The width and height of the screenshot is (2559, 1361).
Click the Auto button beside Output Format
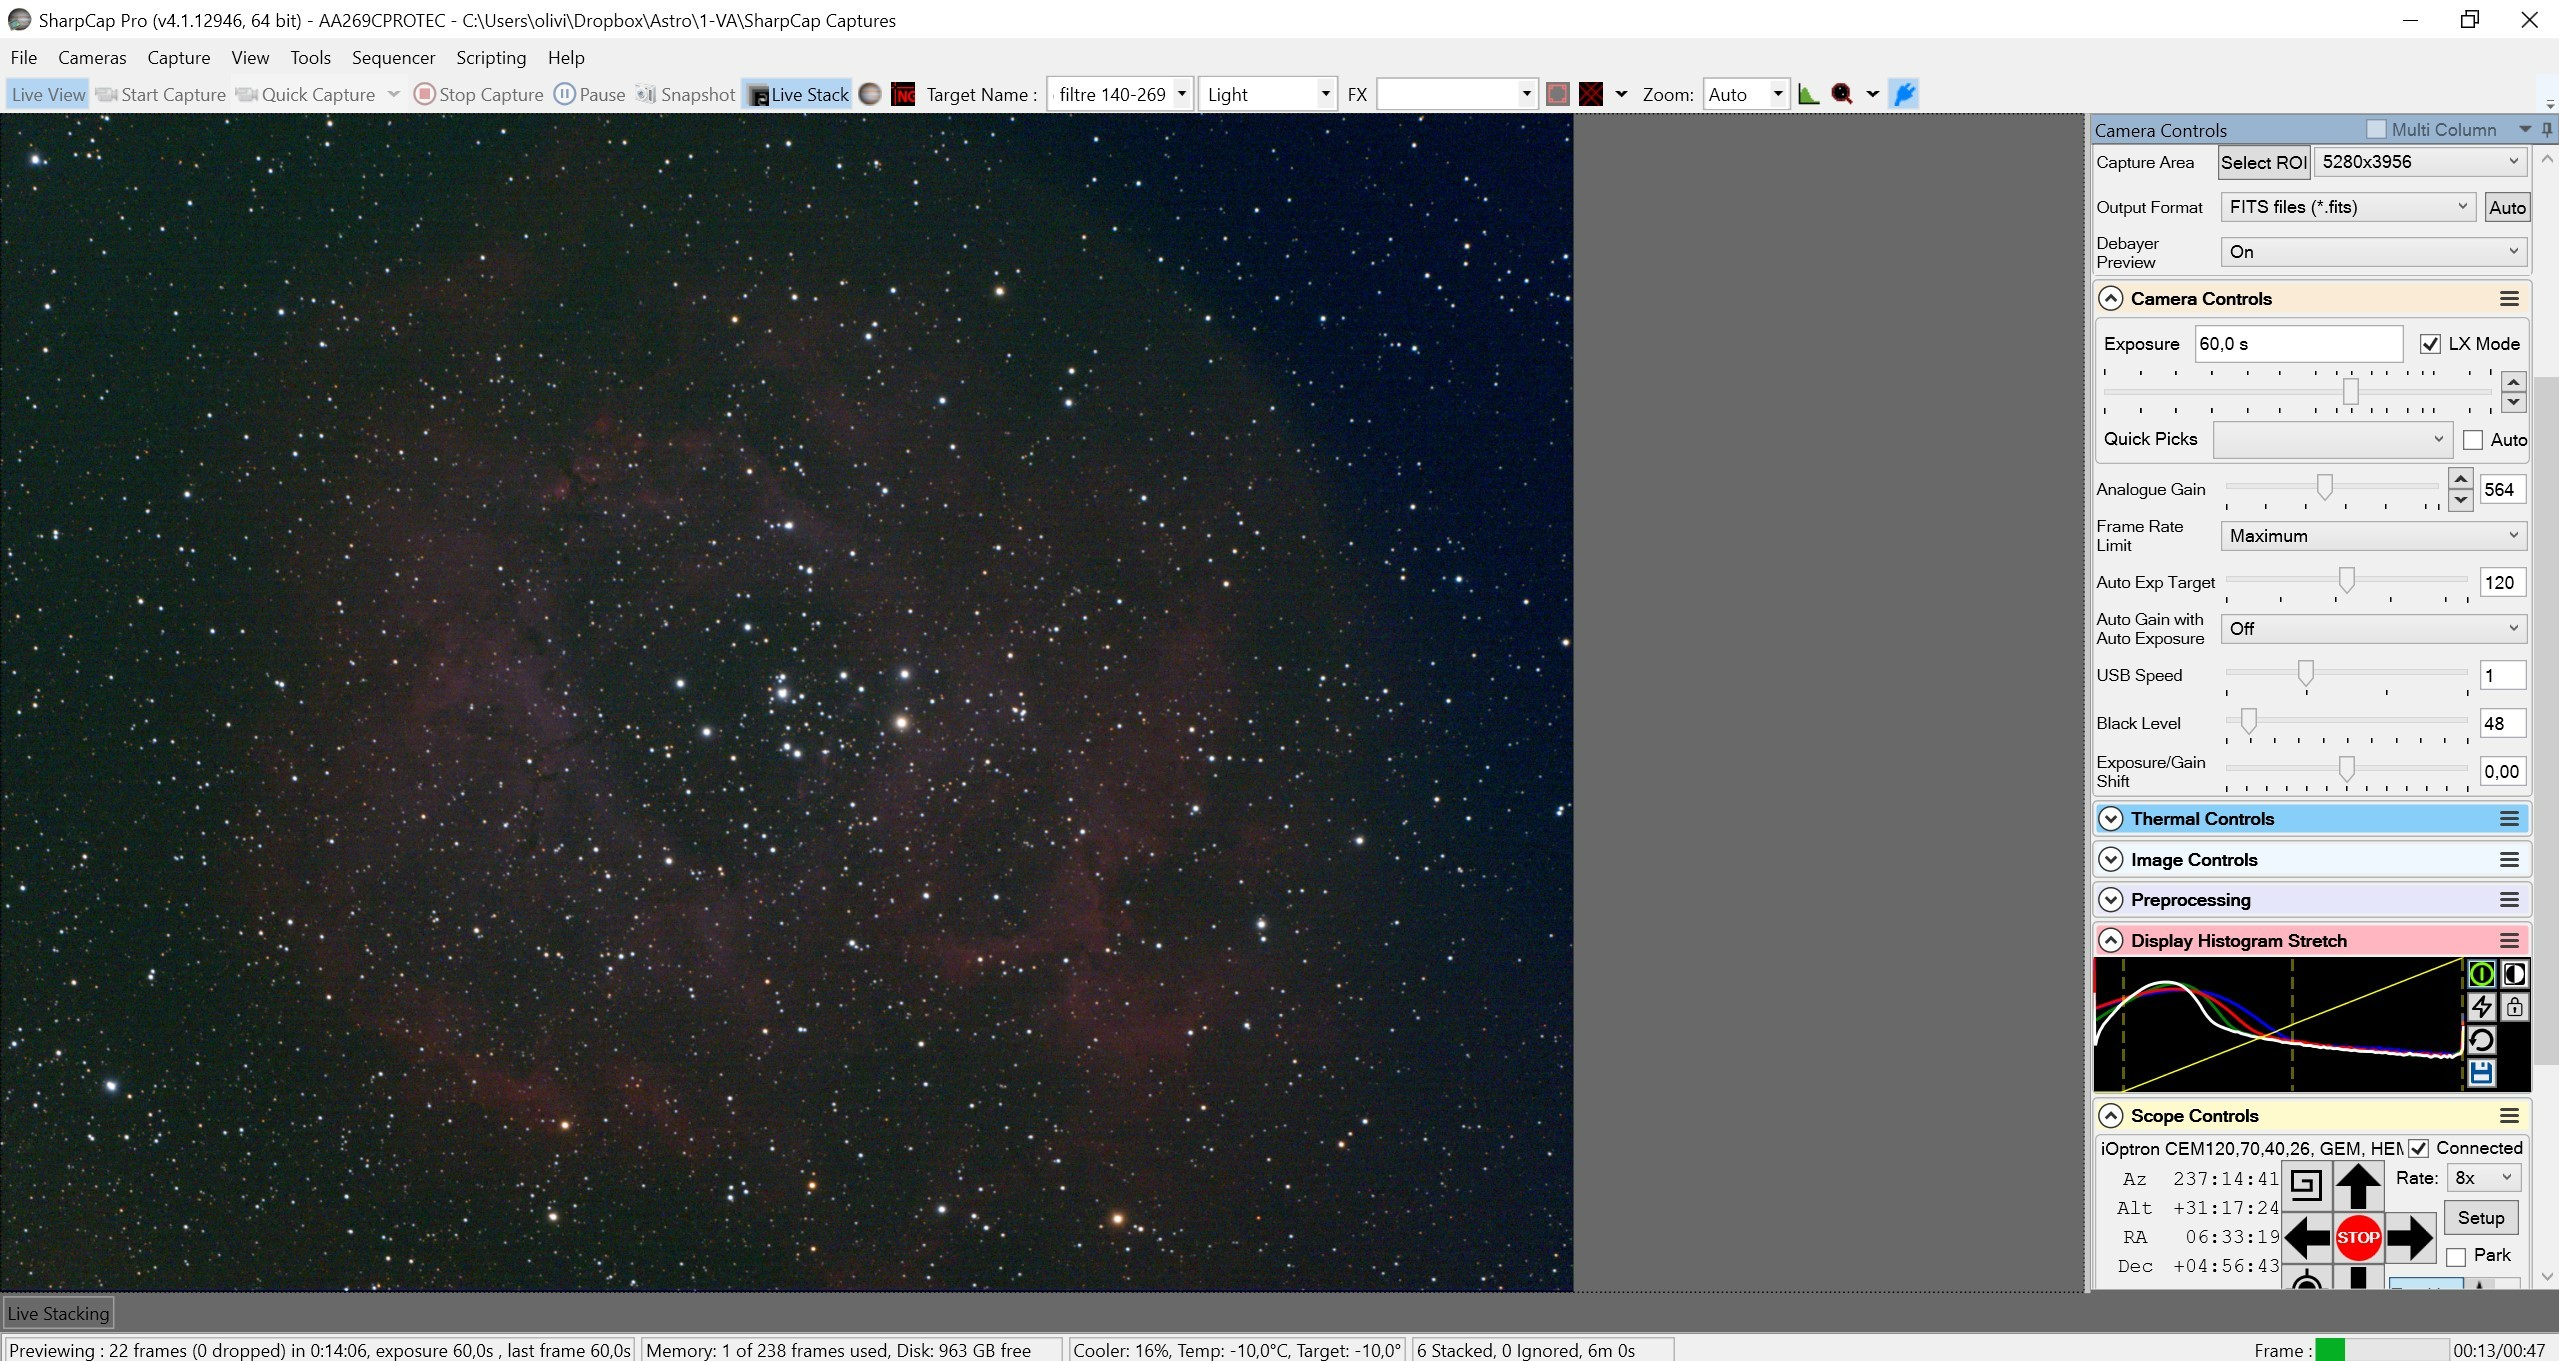point(2507,207)
